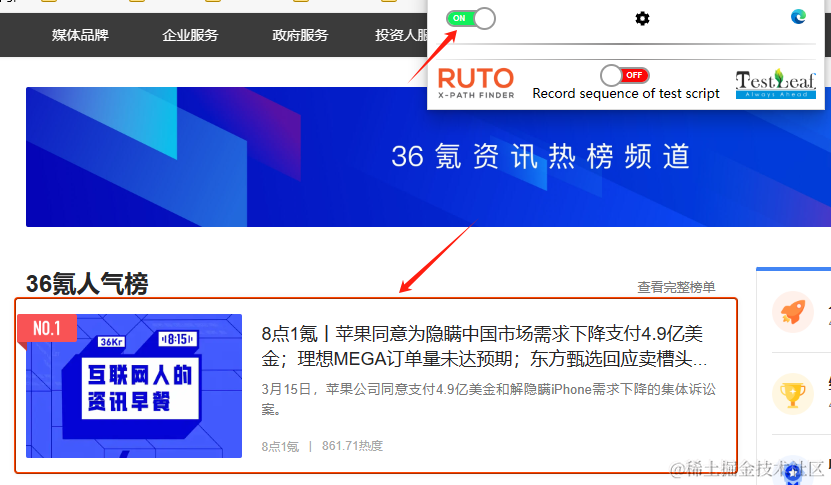Click the article summary starting 3月15日

pos(488,399)
